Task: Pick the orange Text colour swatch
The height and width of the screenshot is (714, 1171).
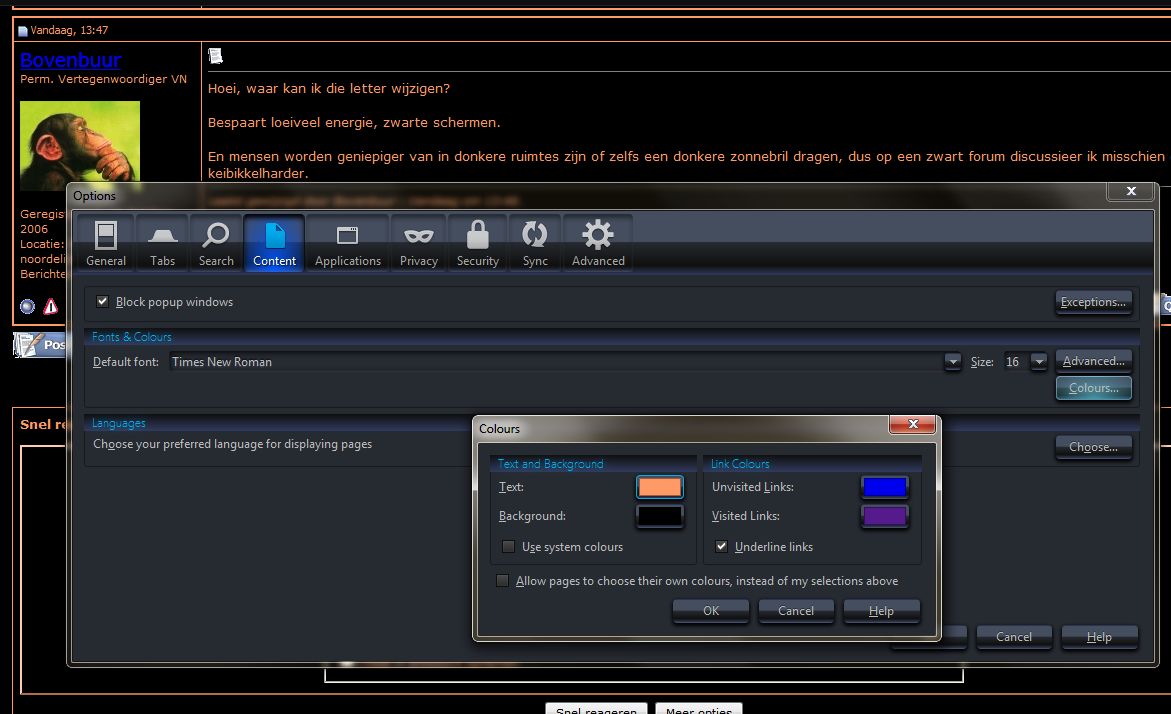Action: [660, 487]
